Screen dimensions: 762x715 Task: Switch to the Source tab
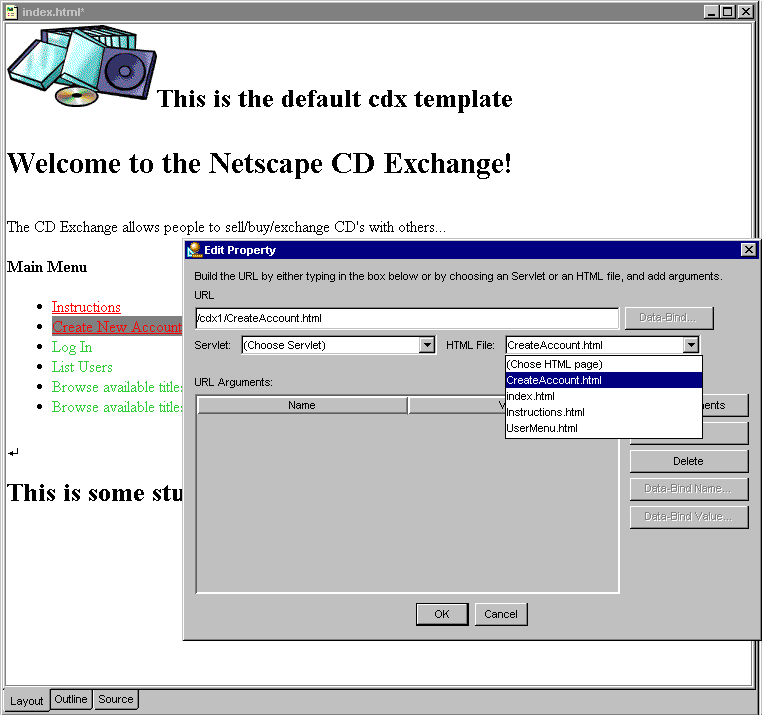(x=116, y=699)
